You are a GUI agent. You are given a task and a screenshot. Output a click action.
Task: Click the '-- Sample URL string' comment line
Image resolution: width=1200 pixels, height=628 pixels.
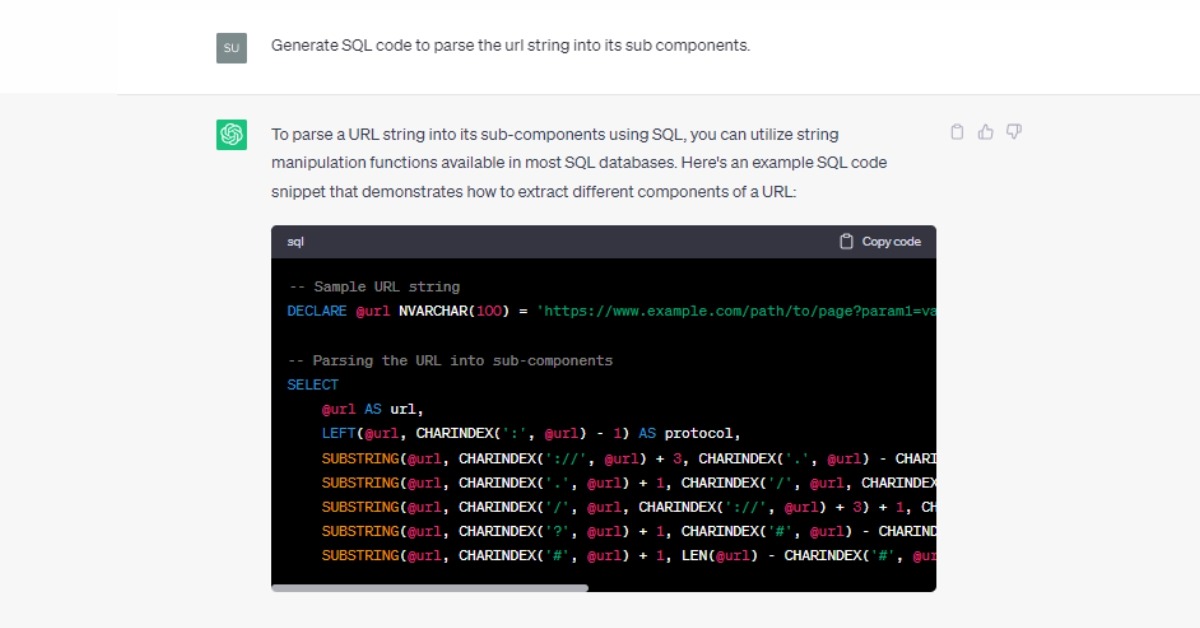(374, 287)
